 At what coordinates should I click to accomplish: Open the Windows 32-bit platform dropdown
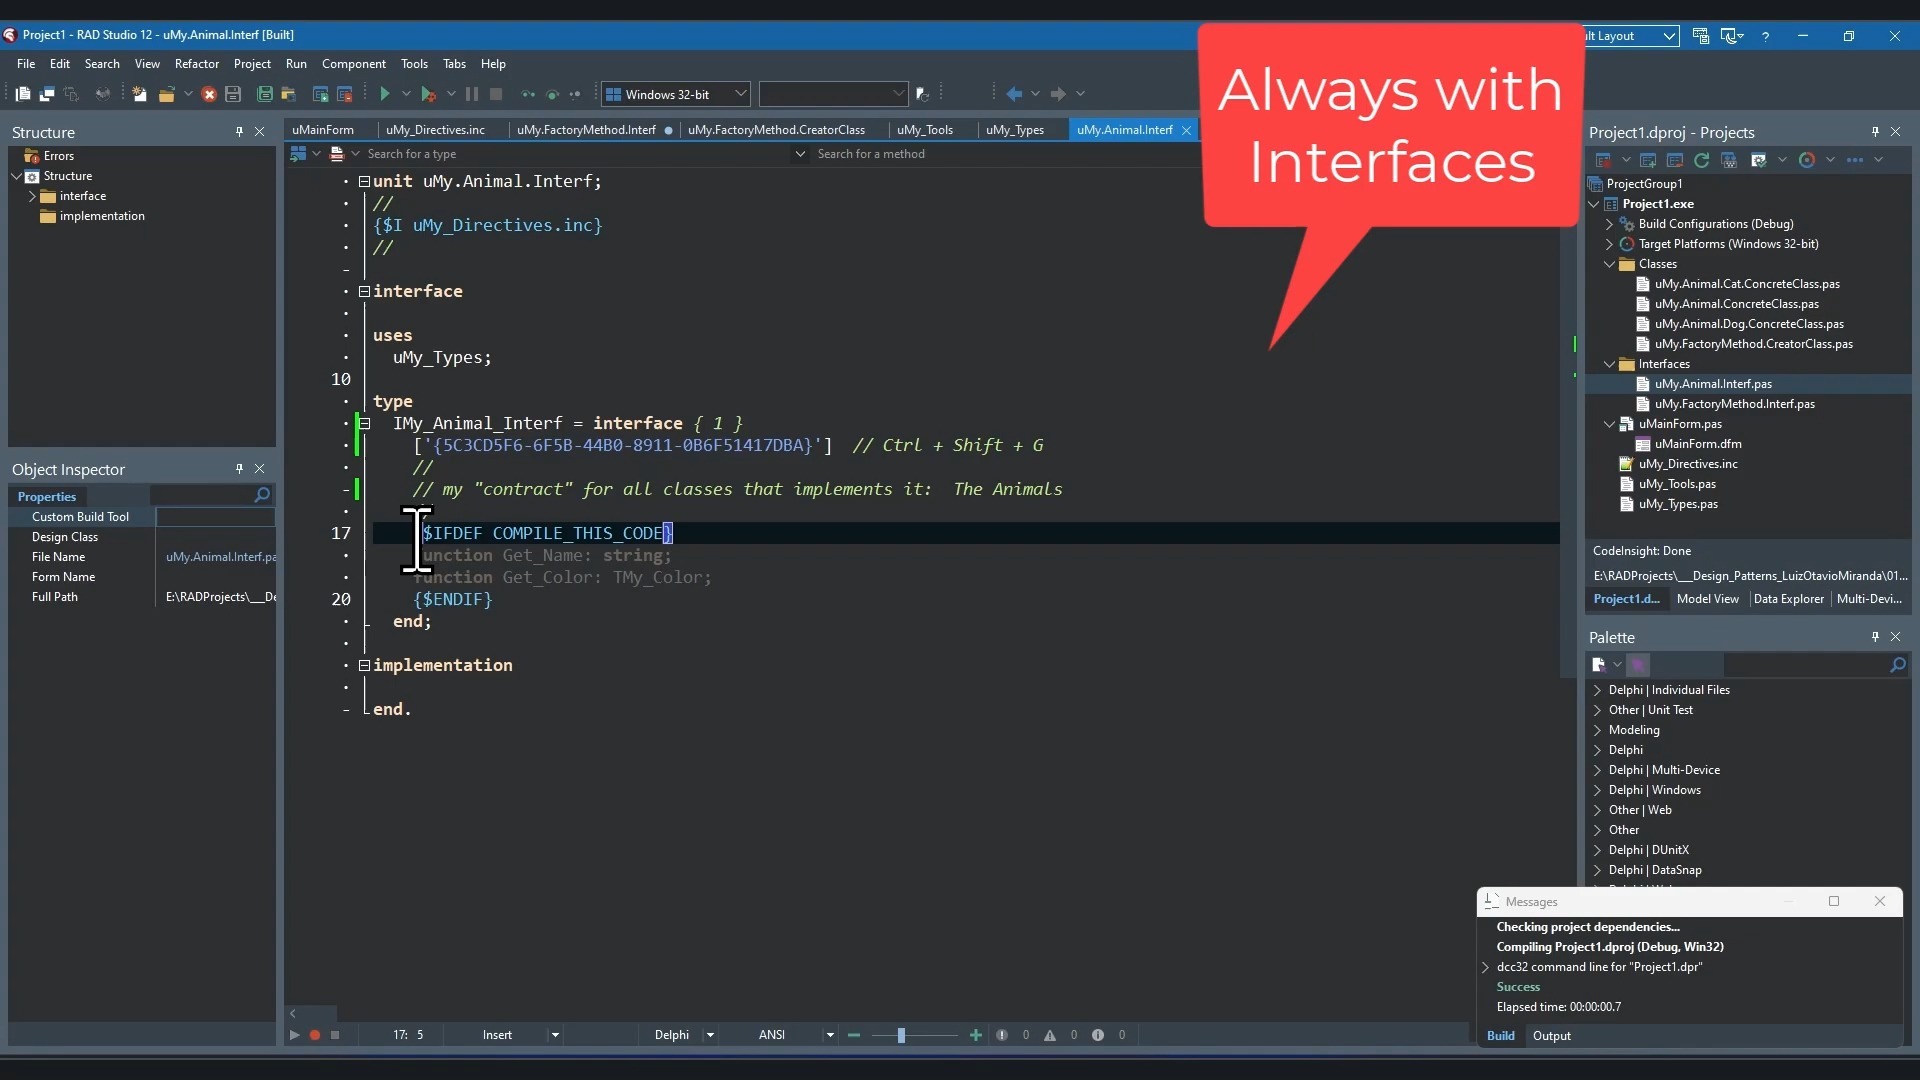[x=741, y=94]
